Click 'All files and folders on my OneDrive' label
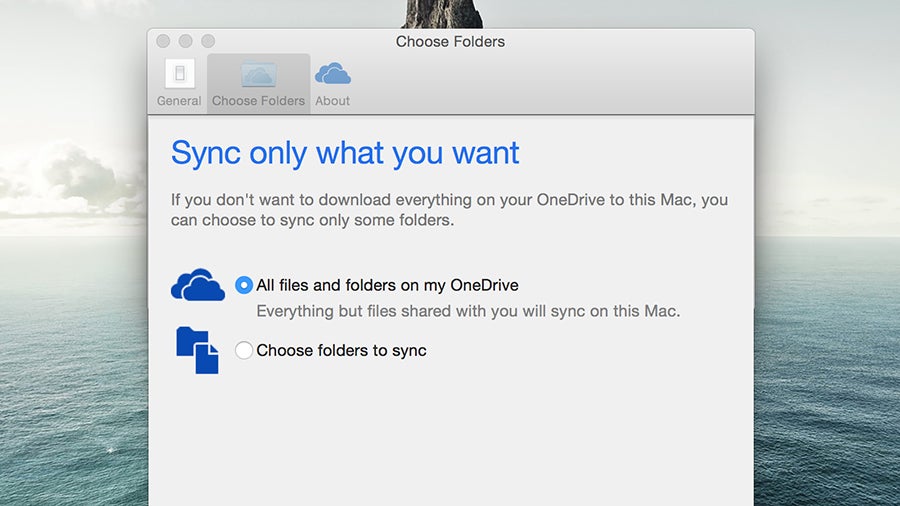The height and width of the screenshot is (506, 900). (x=387, y=285)
